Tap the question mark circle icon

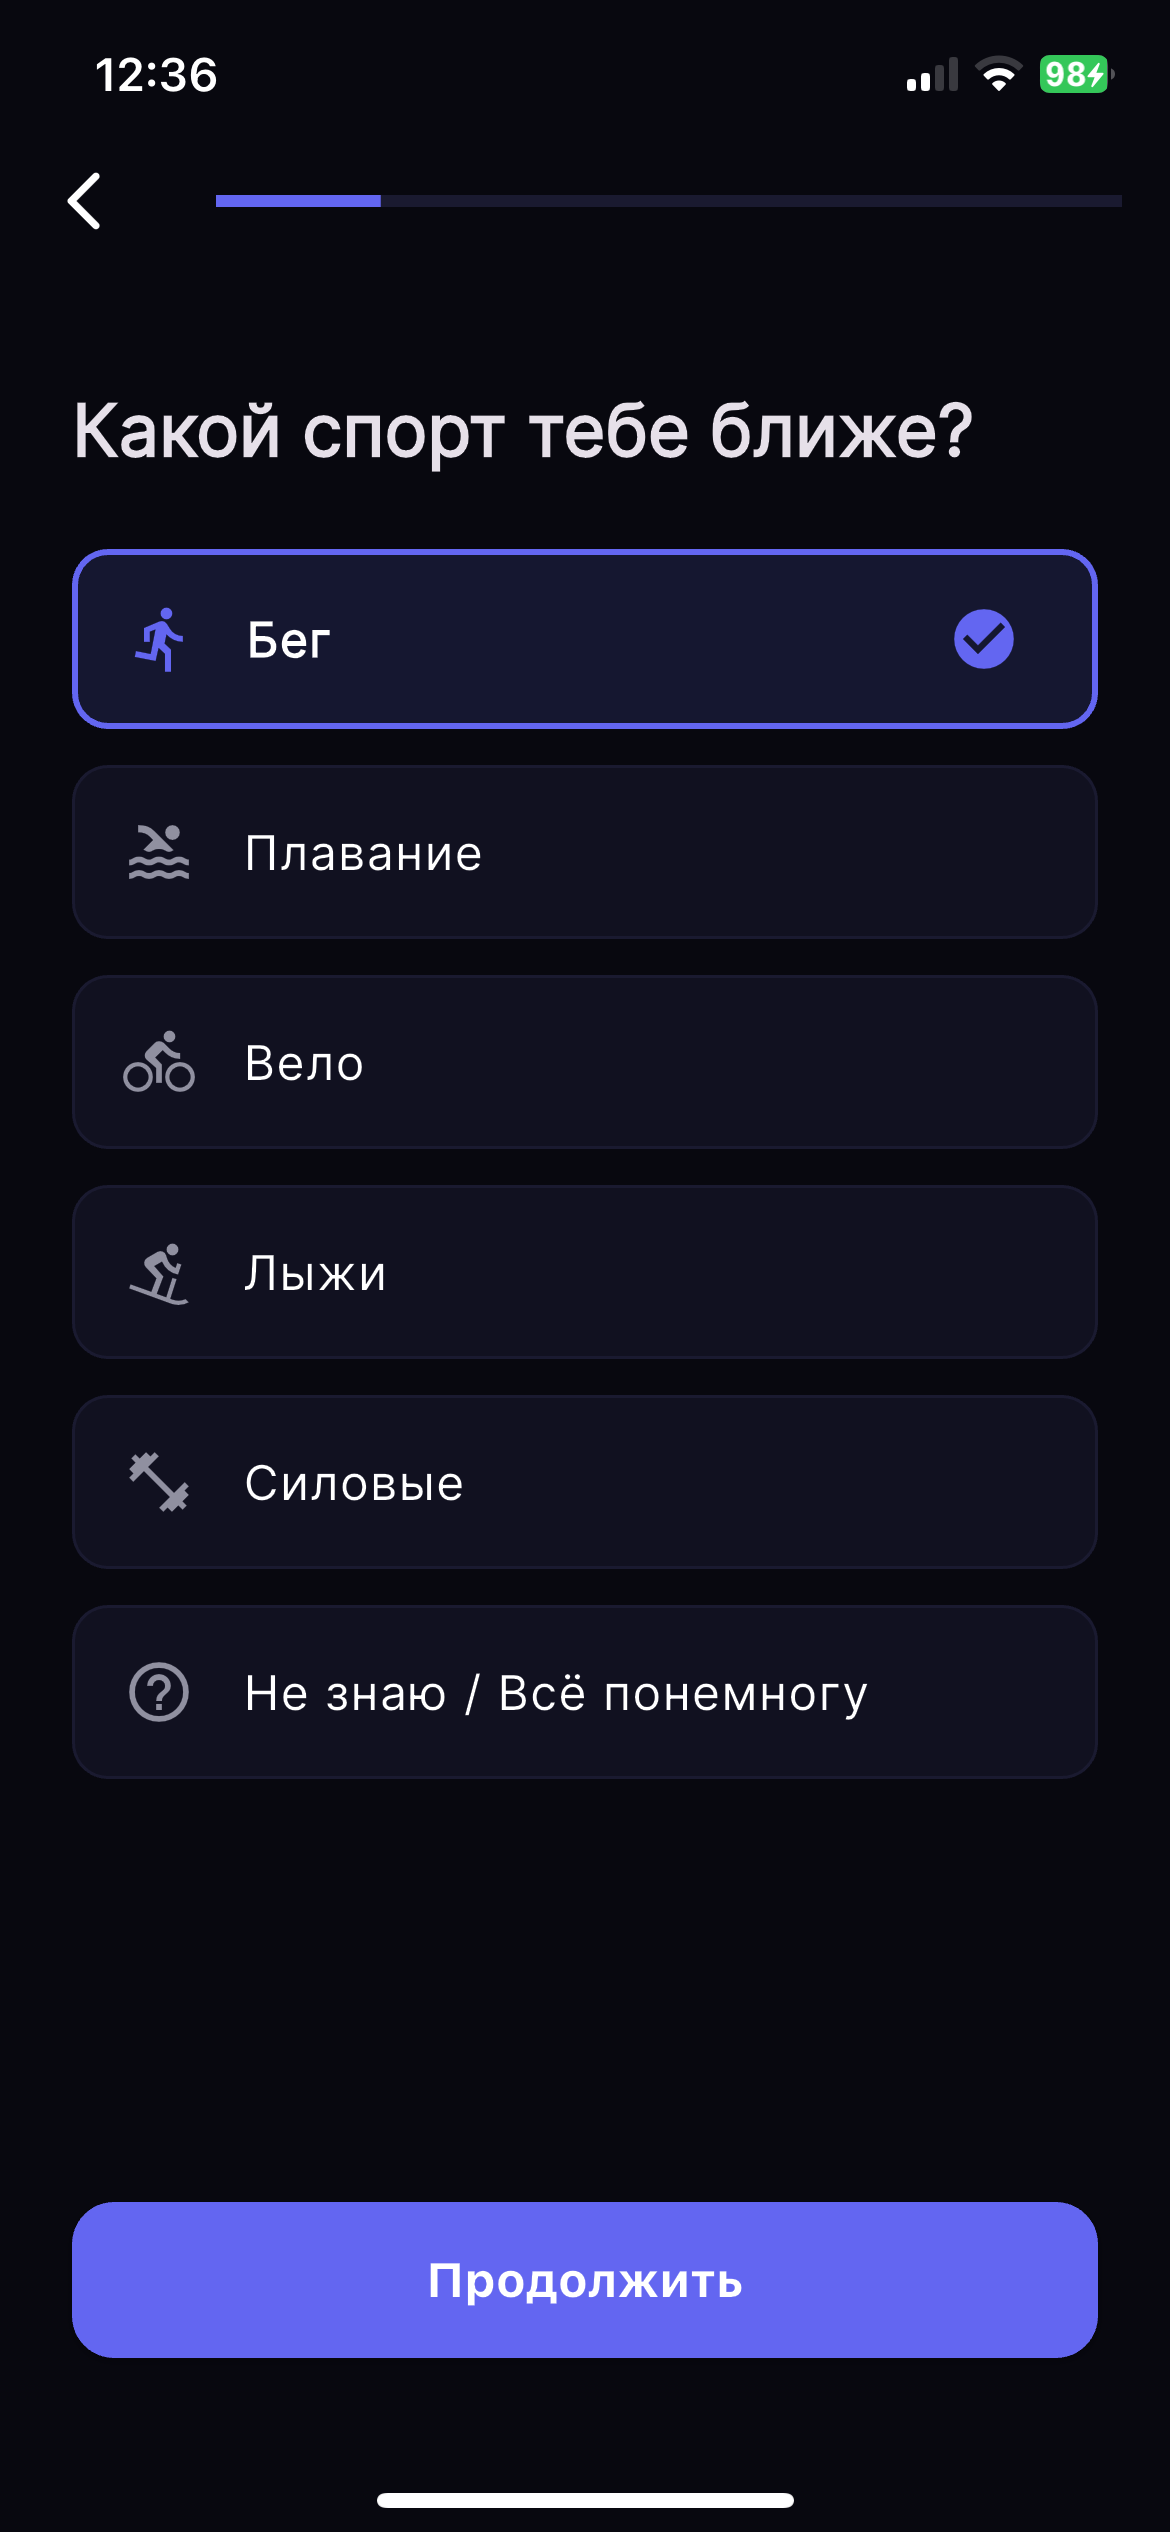coord(159,1692)
